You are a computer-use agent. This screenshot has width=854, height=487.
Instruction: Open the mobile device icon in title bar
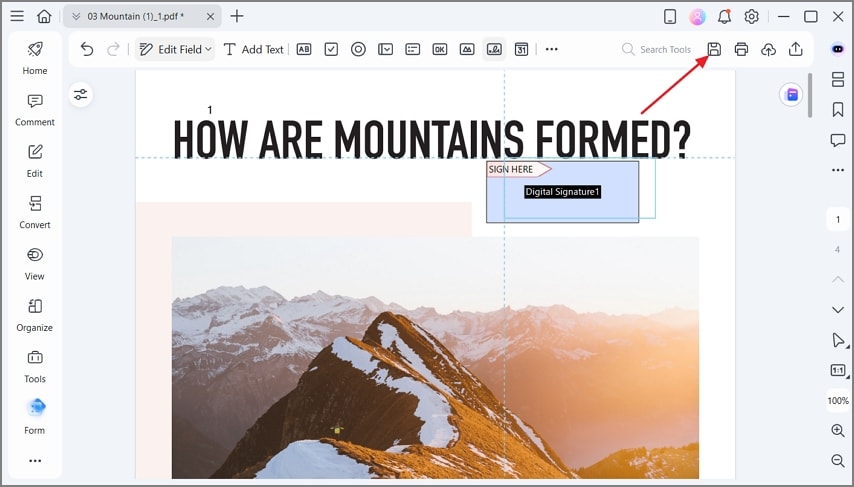670,16
